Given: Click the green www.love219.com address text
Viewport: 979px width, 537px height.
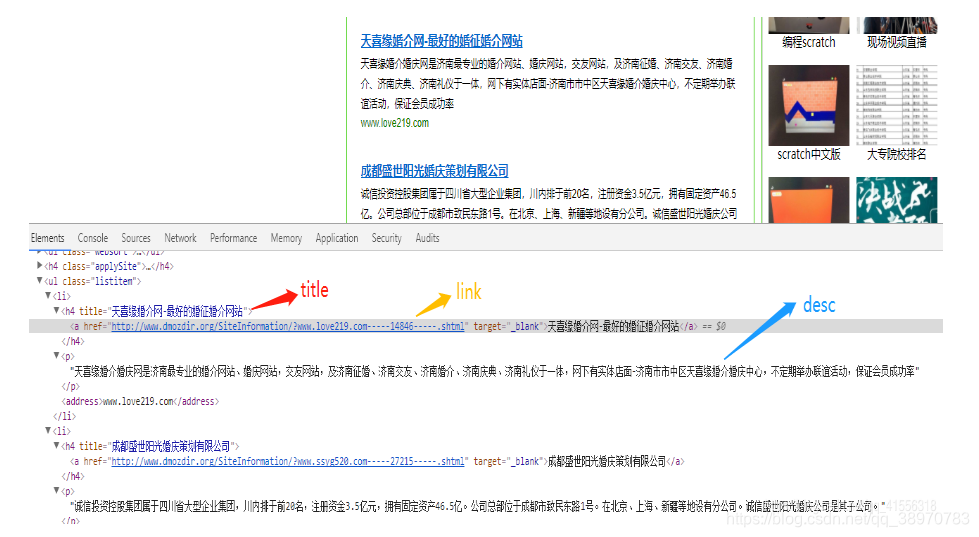Looking at the screenshot, I should click(395, 123).
